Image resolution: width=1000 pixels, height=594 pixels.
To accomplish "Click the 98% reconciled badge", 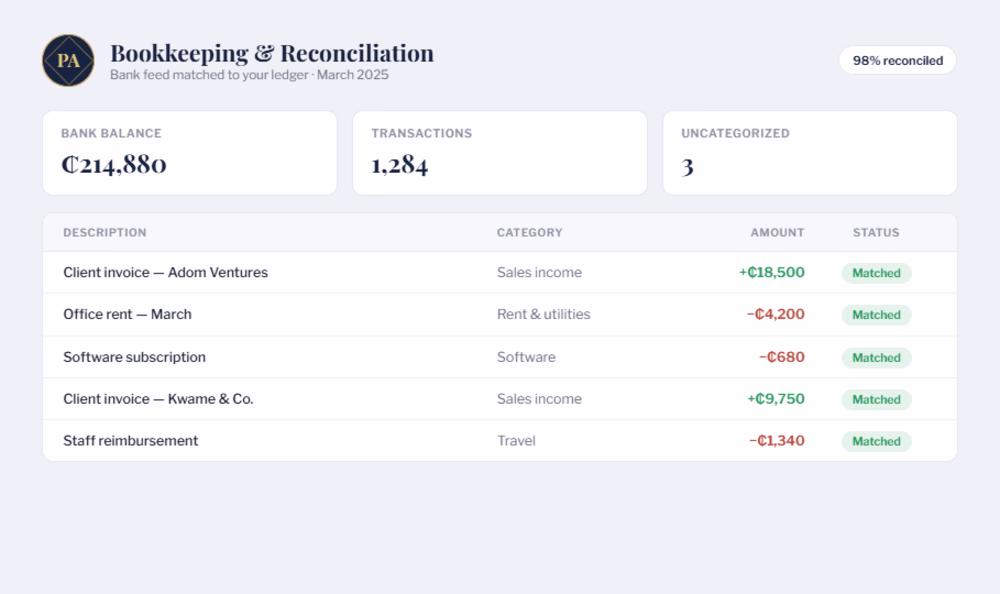I will tap(897, 61).
